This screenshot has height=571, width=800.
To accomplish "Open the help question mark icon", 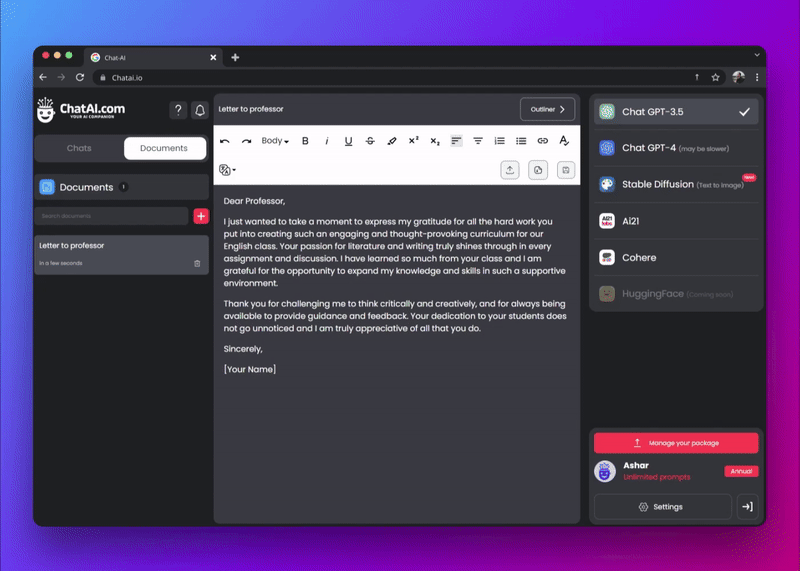I will click(x=178, y=110).
